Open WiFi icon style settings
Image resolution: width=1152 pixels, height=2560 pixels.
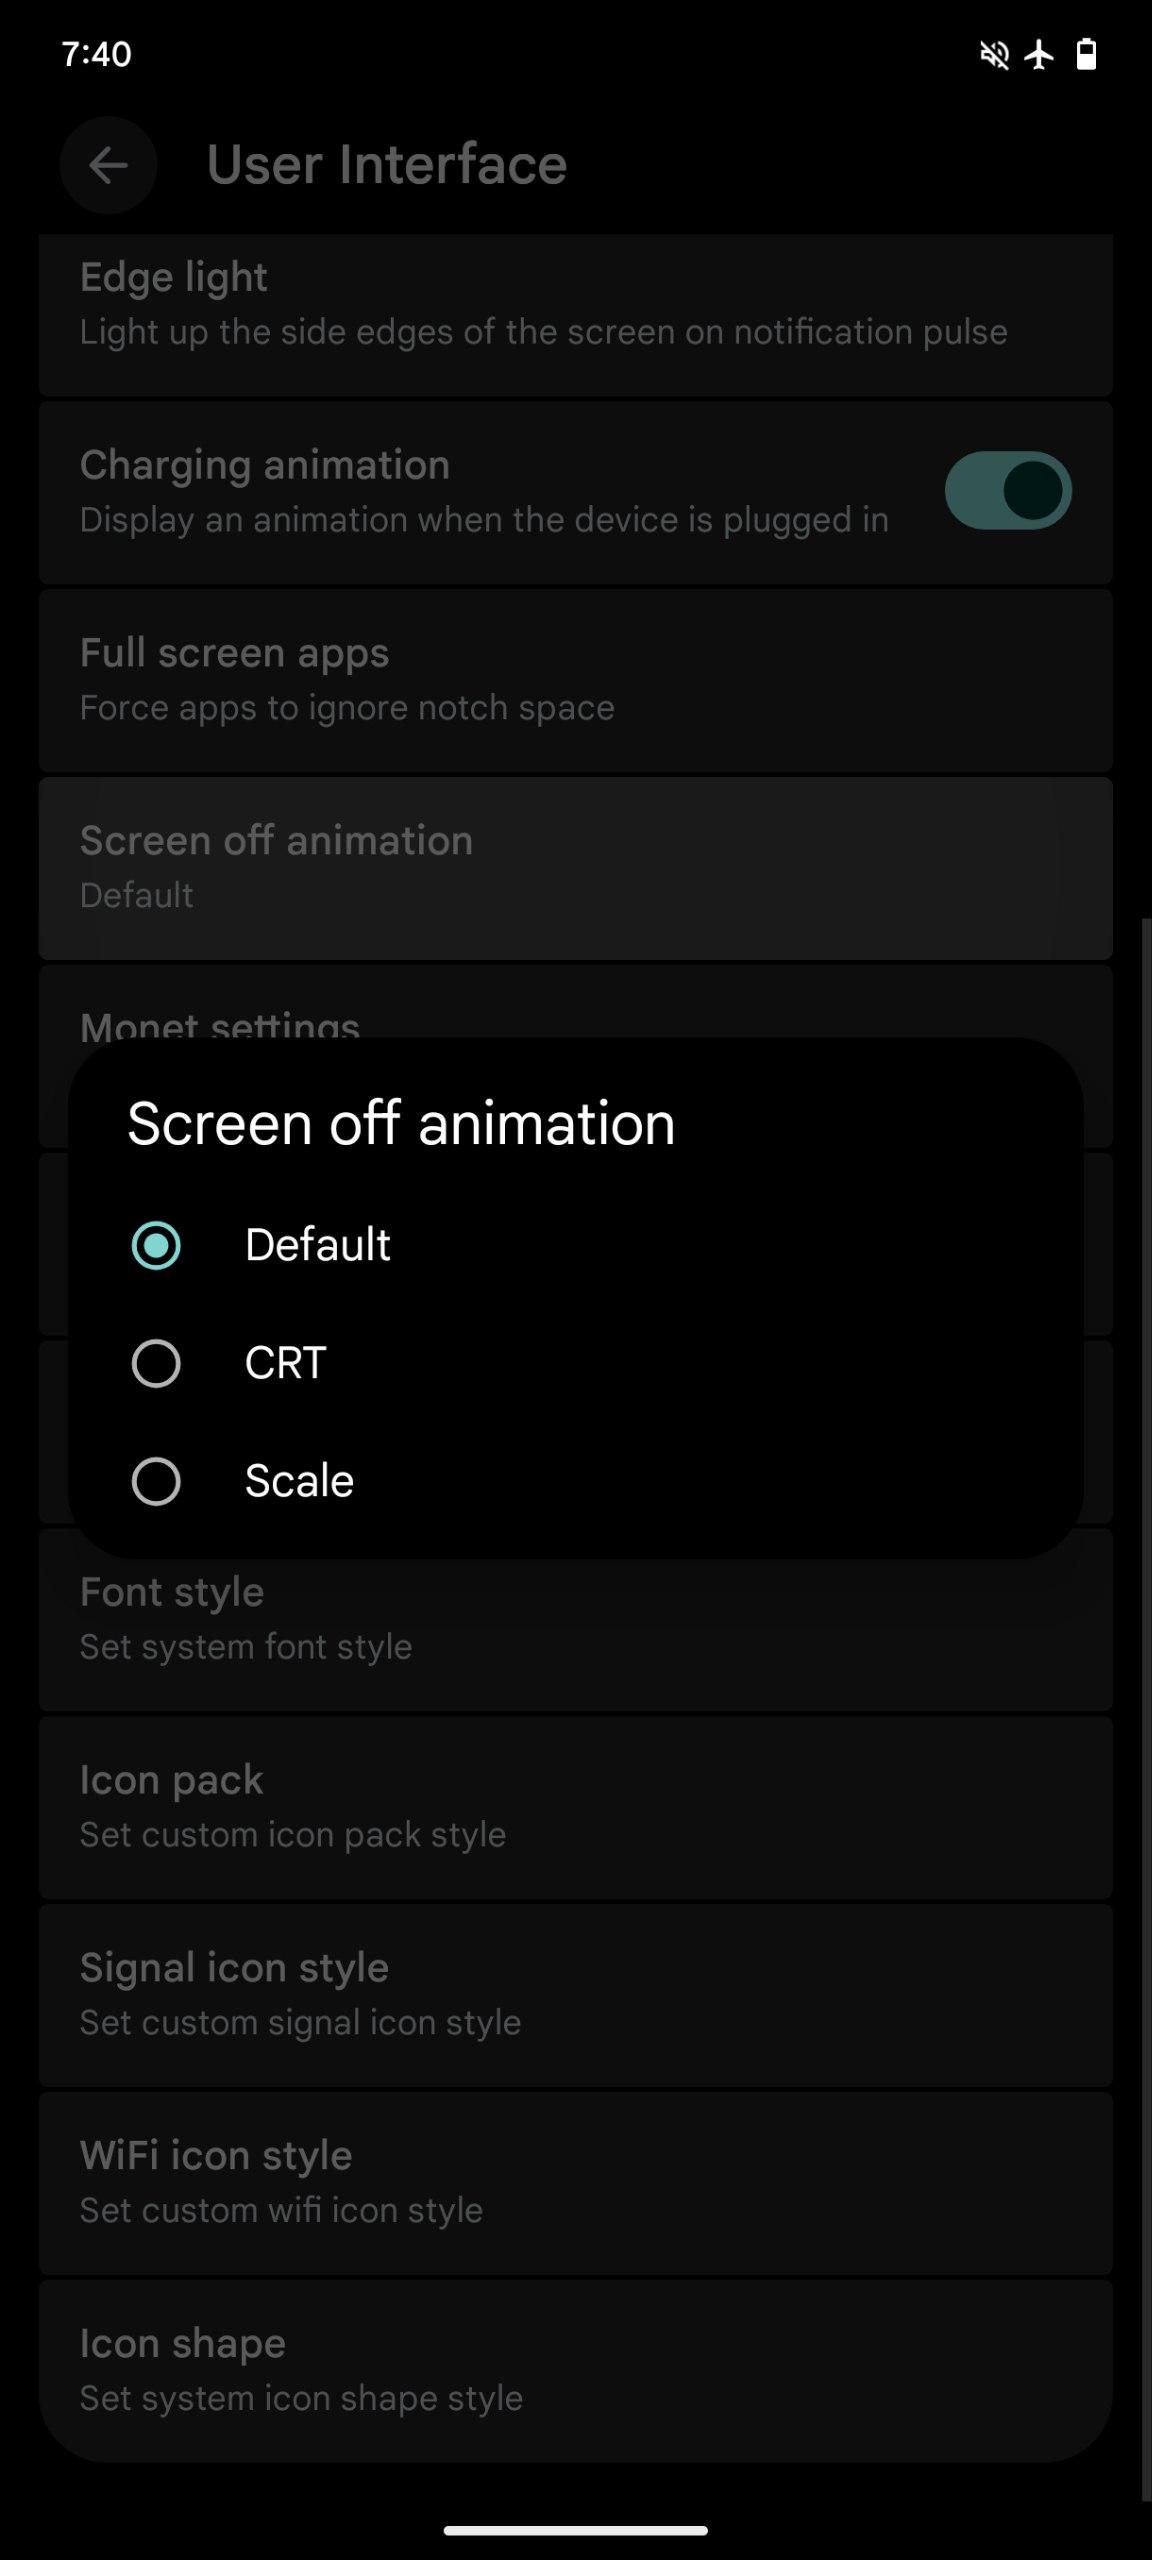tap(575, 2182)
